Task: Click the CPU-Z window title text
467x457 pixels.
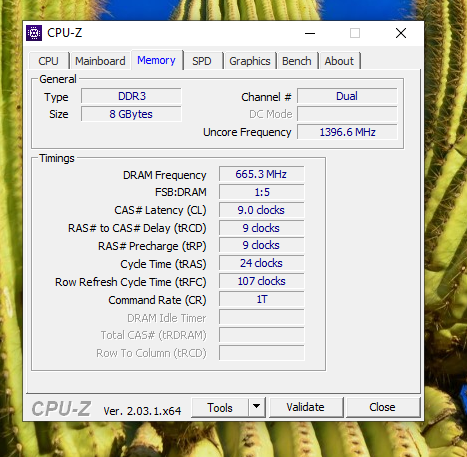Action: [65, 33]
